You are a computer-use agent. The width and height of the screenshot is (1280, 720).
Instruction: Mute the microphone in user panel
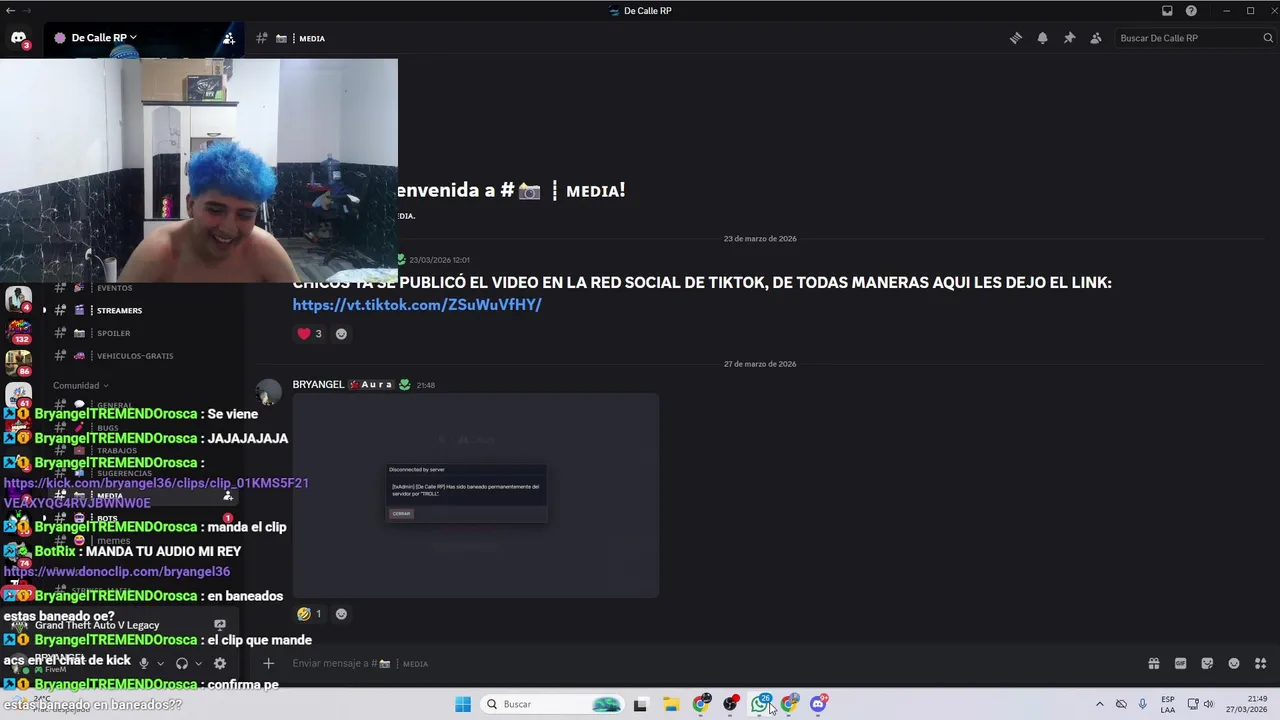(144, 663)
